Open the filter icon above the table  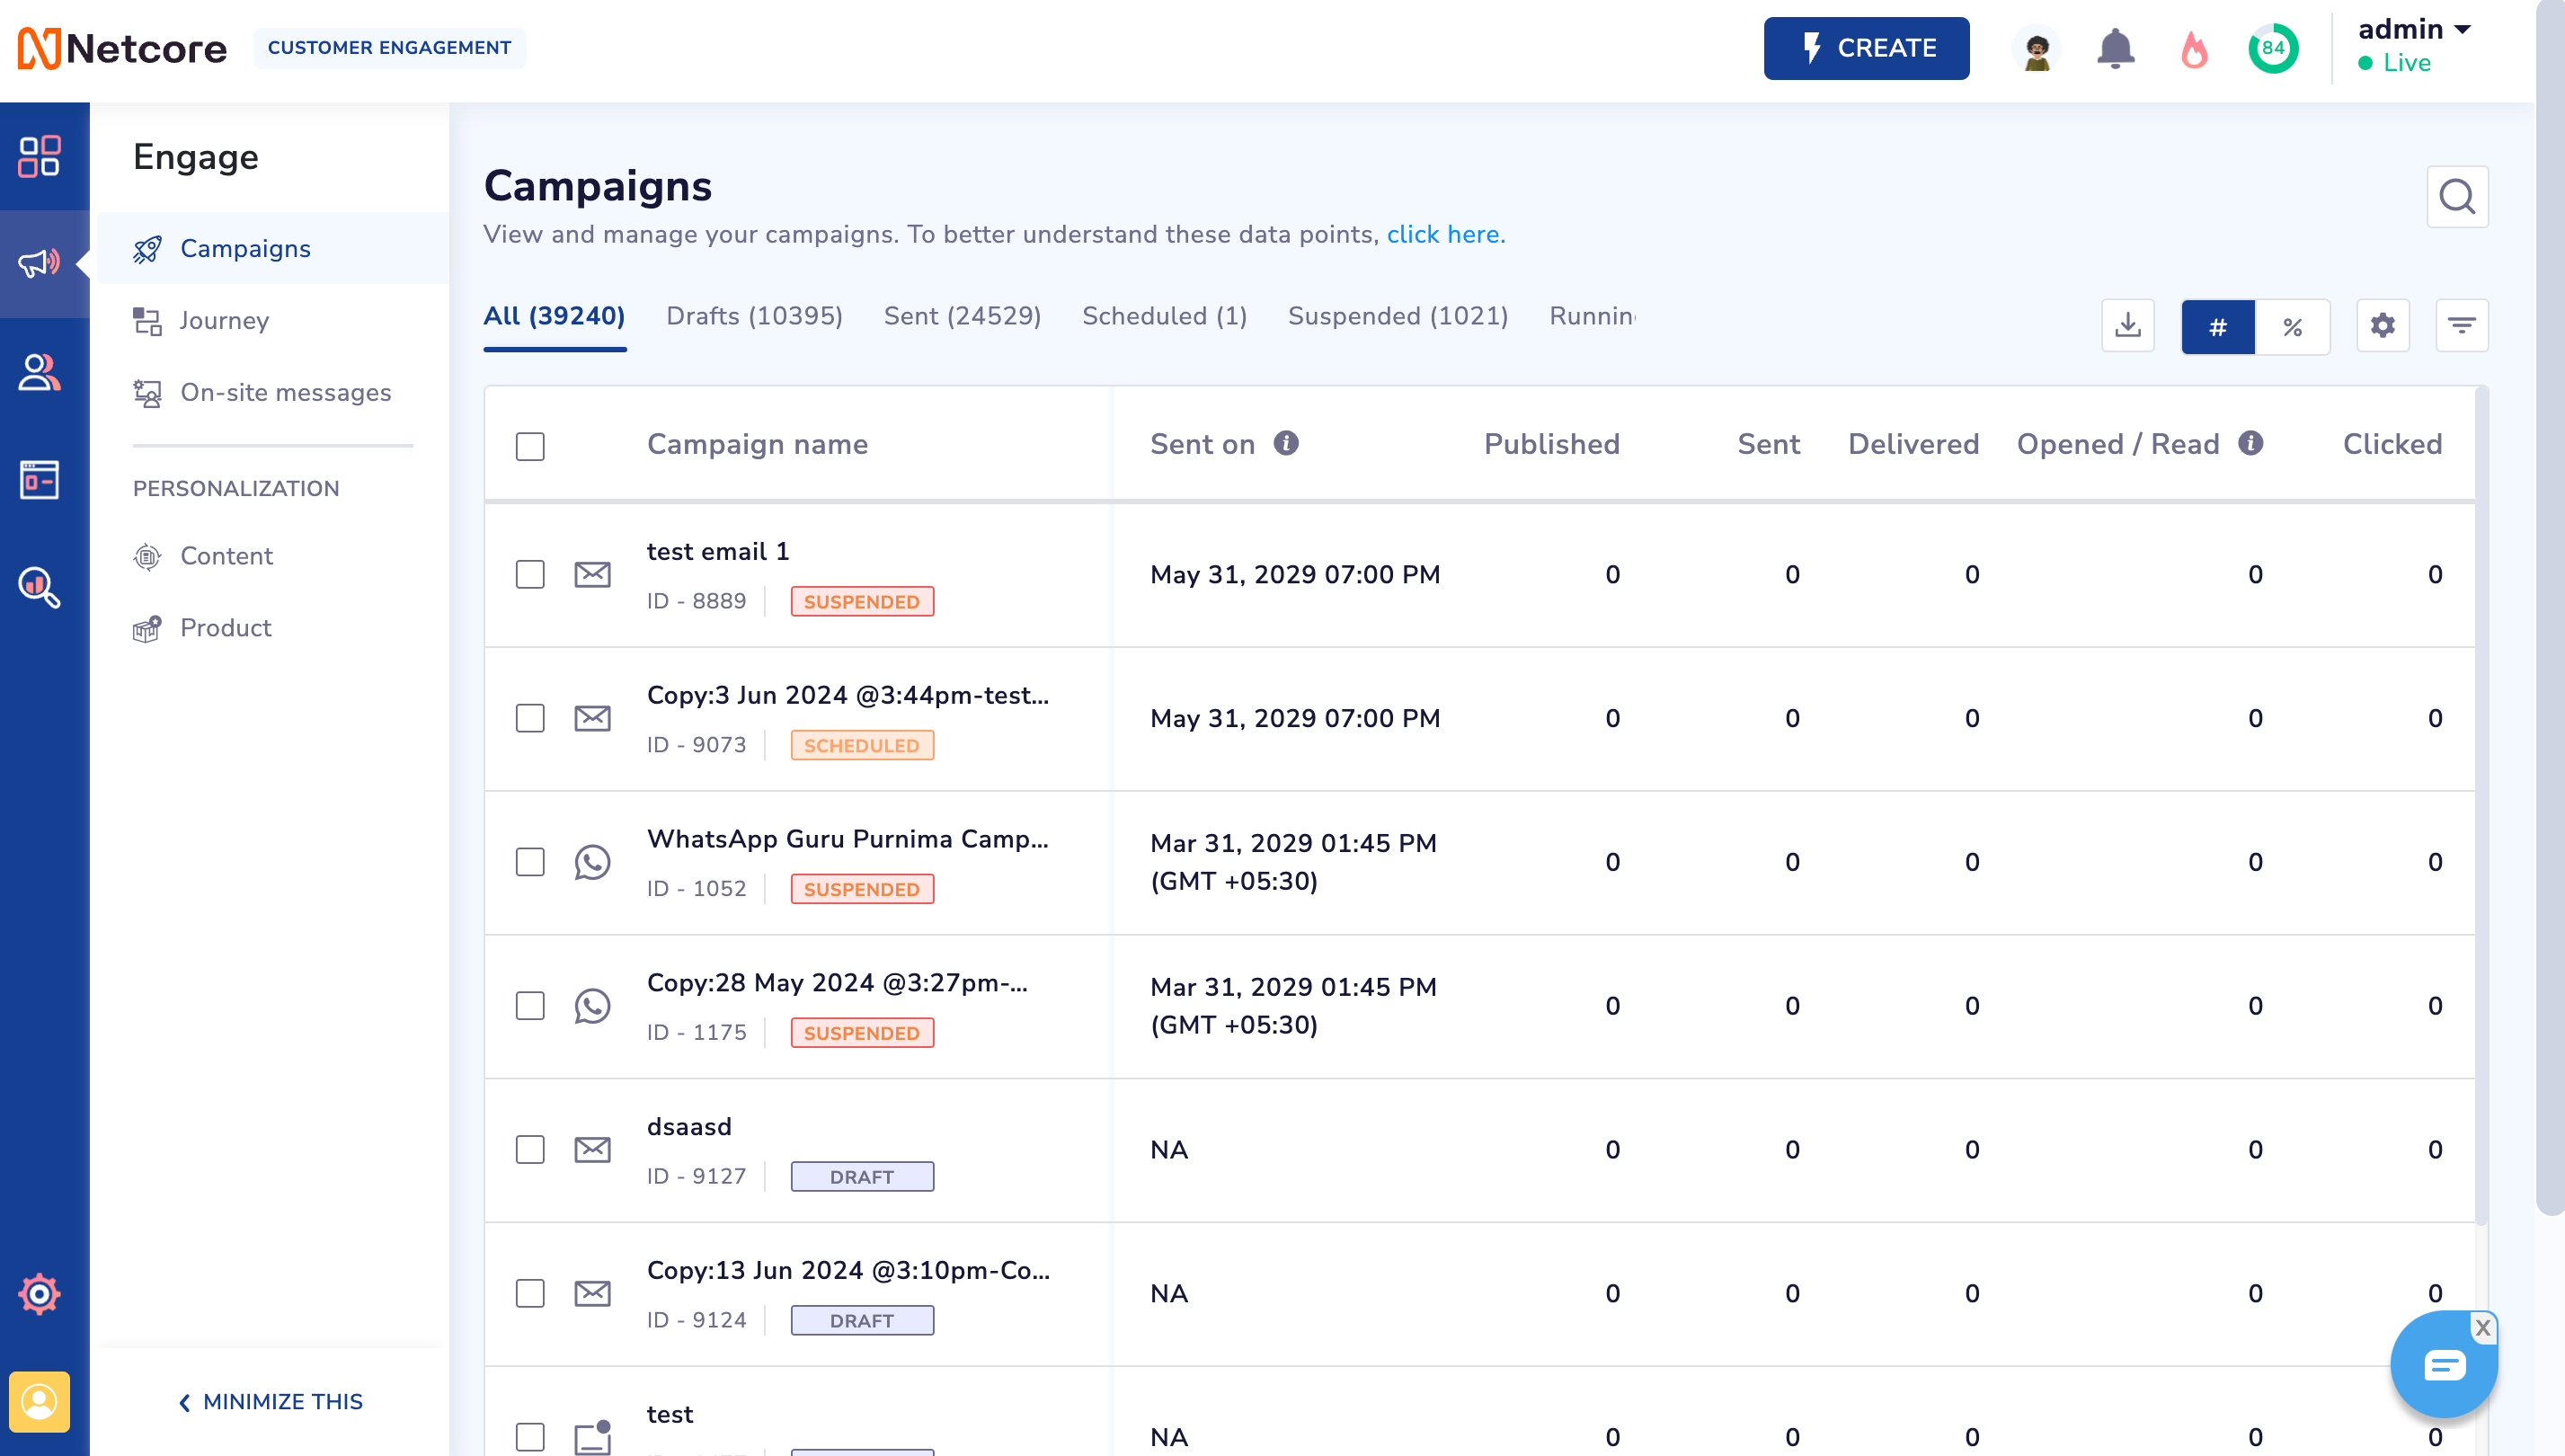pyautogui.click(x=2462, y=326)
